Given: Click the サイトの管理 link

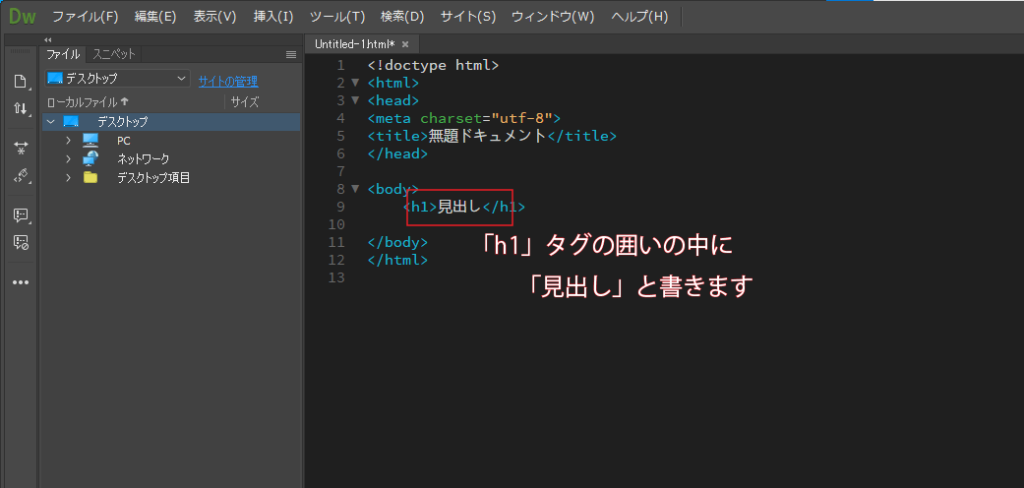Looking at the screenshot, I should point(228,82).
